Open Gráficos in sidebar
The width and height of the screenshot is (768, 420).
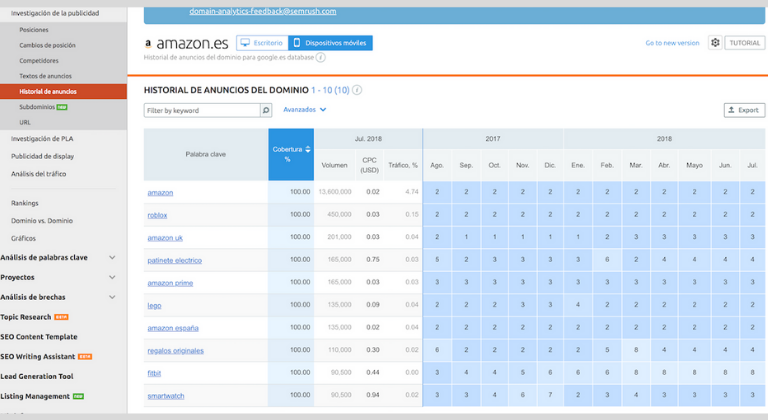pyautogui.click(x=23, y=238)
